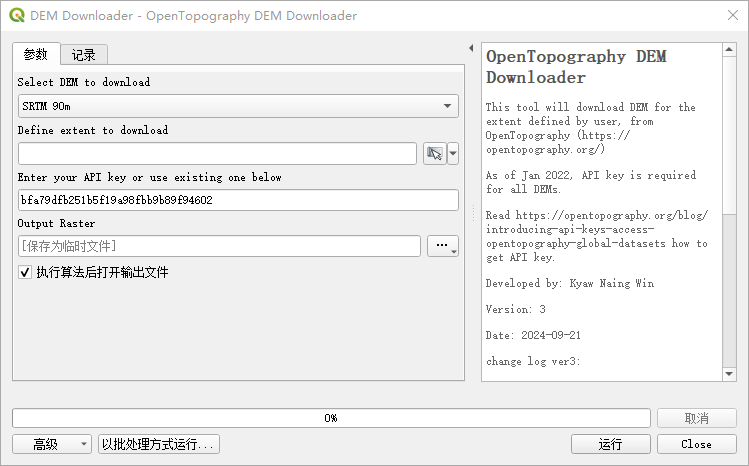
Task: Click the QGIS logo in the title bar
Action: tap(17, 15)
